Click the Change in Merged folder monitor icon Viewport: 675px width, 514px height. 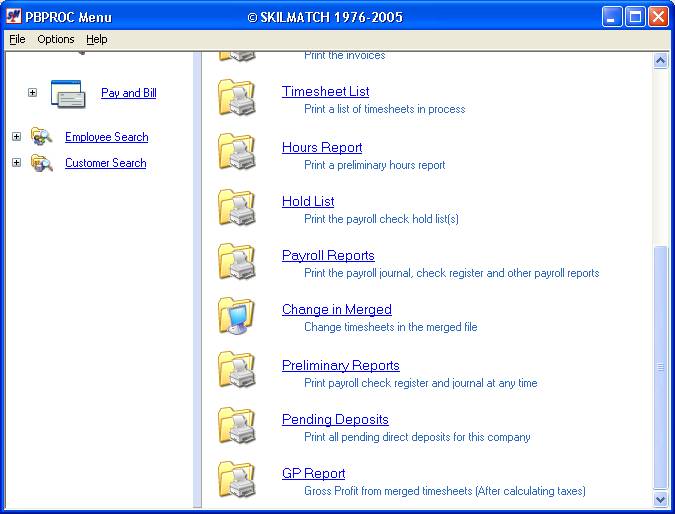236,316
